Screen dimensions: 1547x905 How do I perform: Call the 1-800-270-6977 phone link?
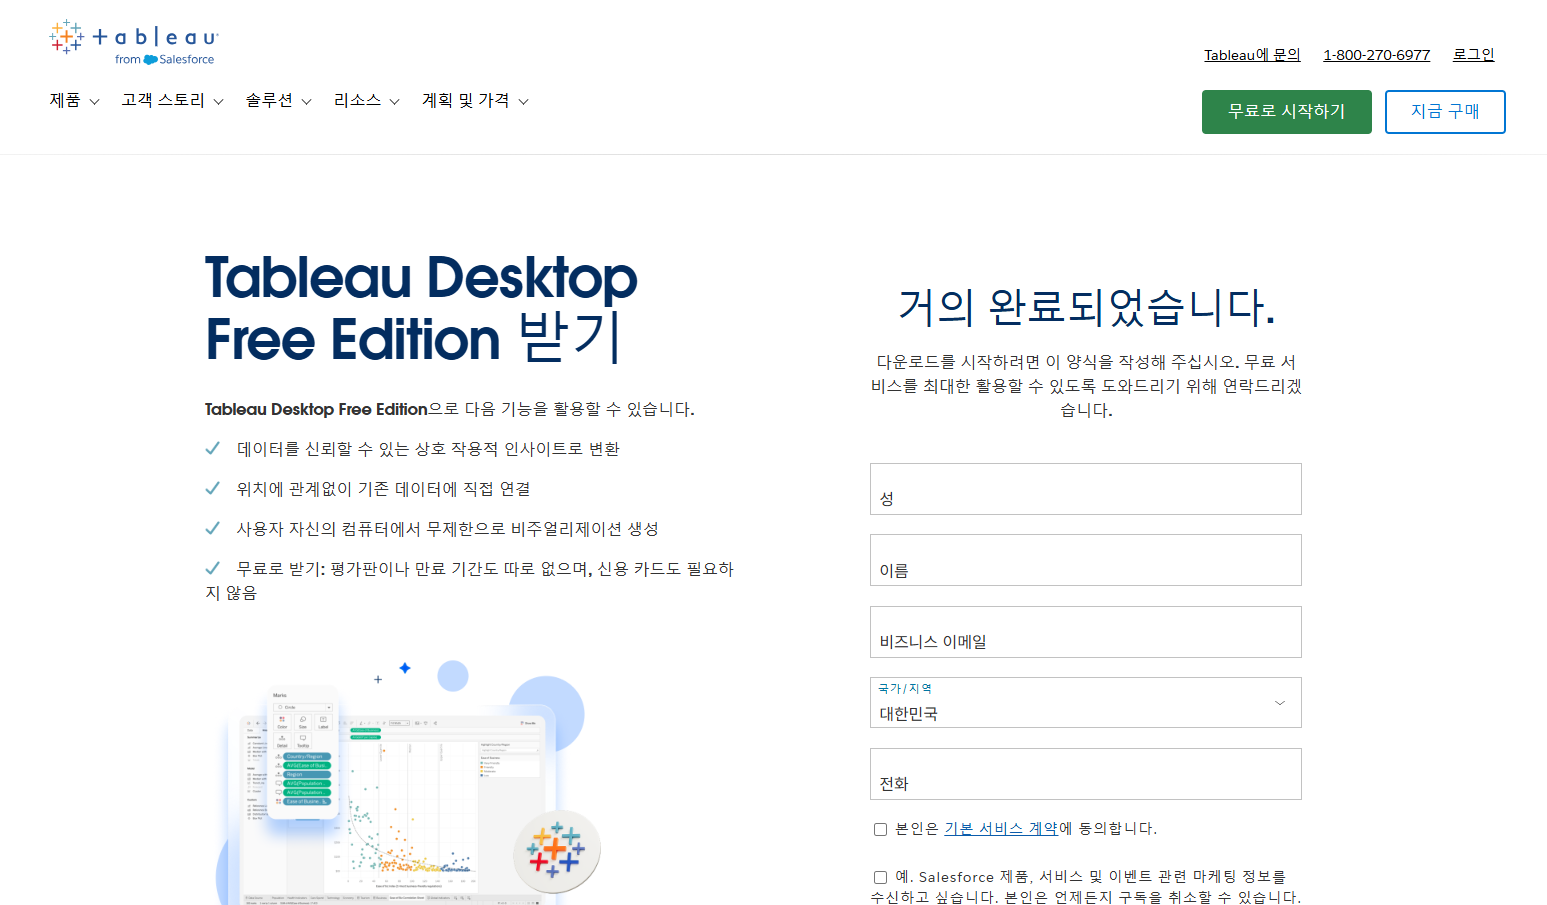1377,55
